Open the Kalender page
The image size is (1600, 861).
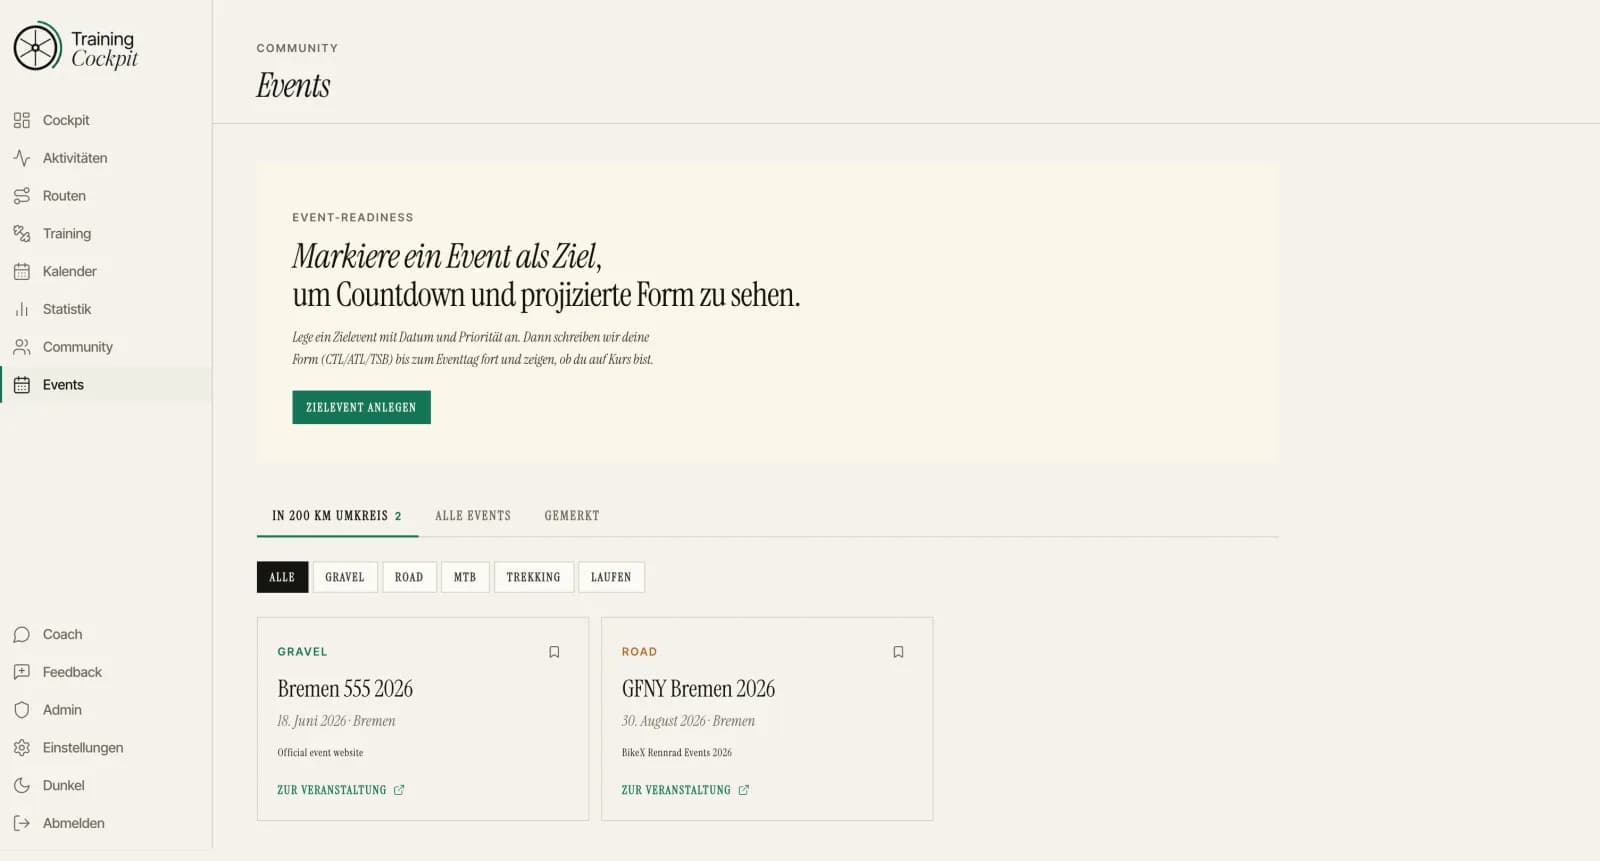[x=106, y=271]
